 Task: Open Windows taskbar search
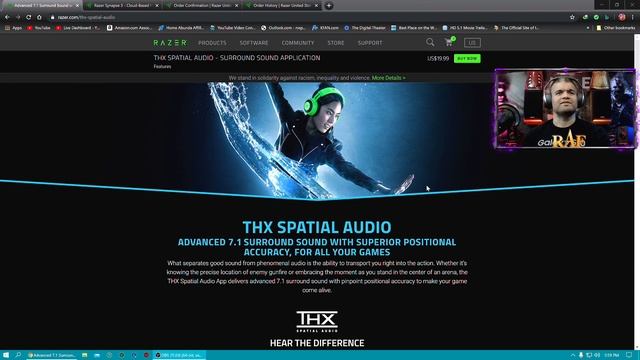[18, 355]
